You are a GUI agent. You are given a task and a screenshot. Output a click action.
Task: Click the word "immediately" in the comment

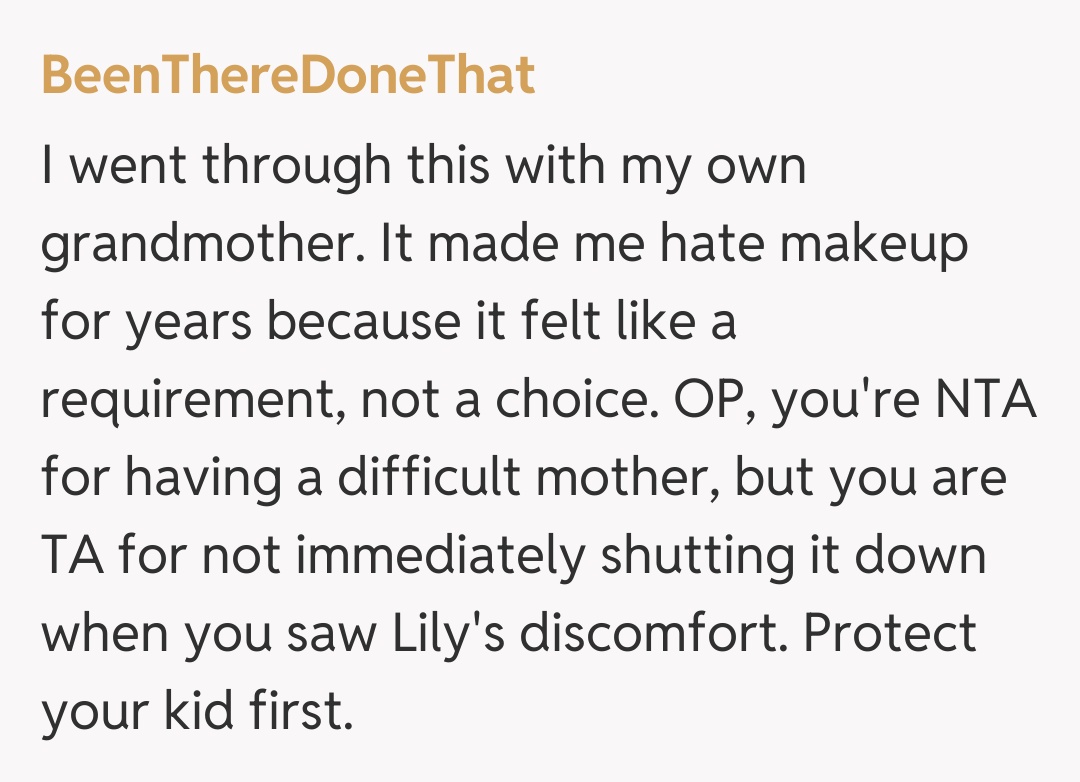(x=437, y=556)
